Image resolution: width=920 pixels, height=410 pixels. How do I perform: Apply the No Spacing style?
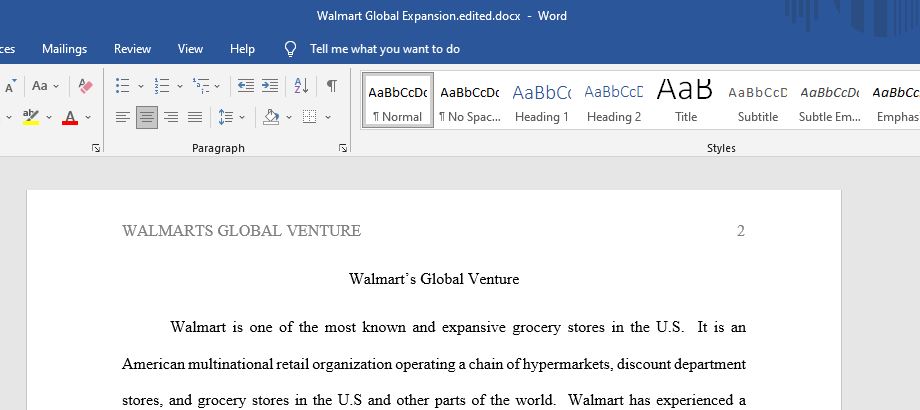[x=469, y=100]
